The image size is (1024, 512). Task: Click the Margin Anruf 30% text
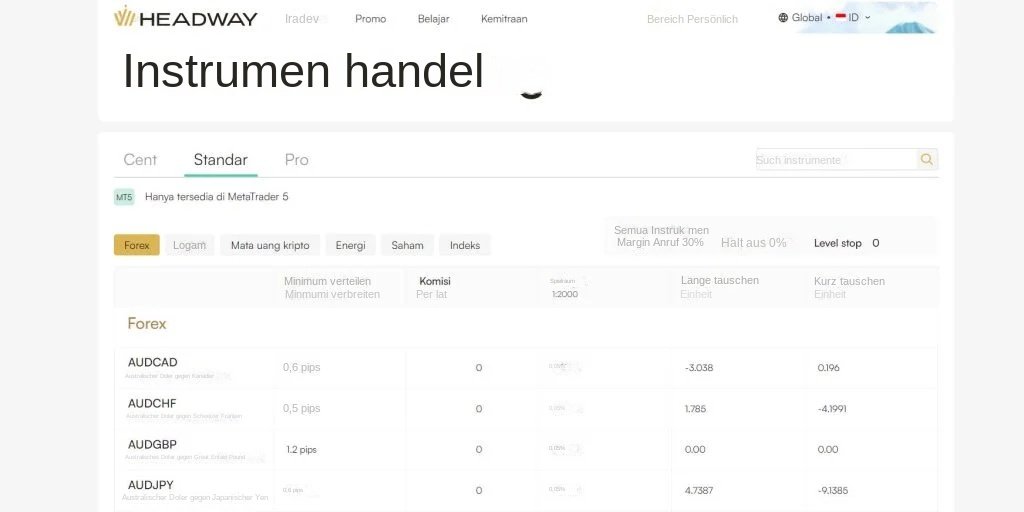(660, 242)
